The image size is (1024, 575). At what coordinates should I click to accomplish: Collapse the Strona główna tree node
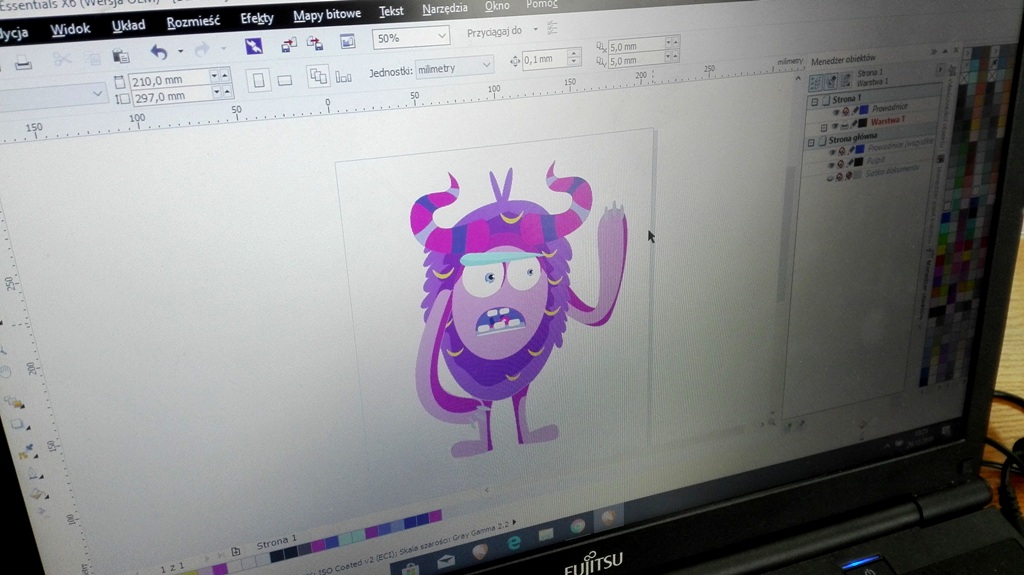click(811, 142)
